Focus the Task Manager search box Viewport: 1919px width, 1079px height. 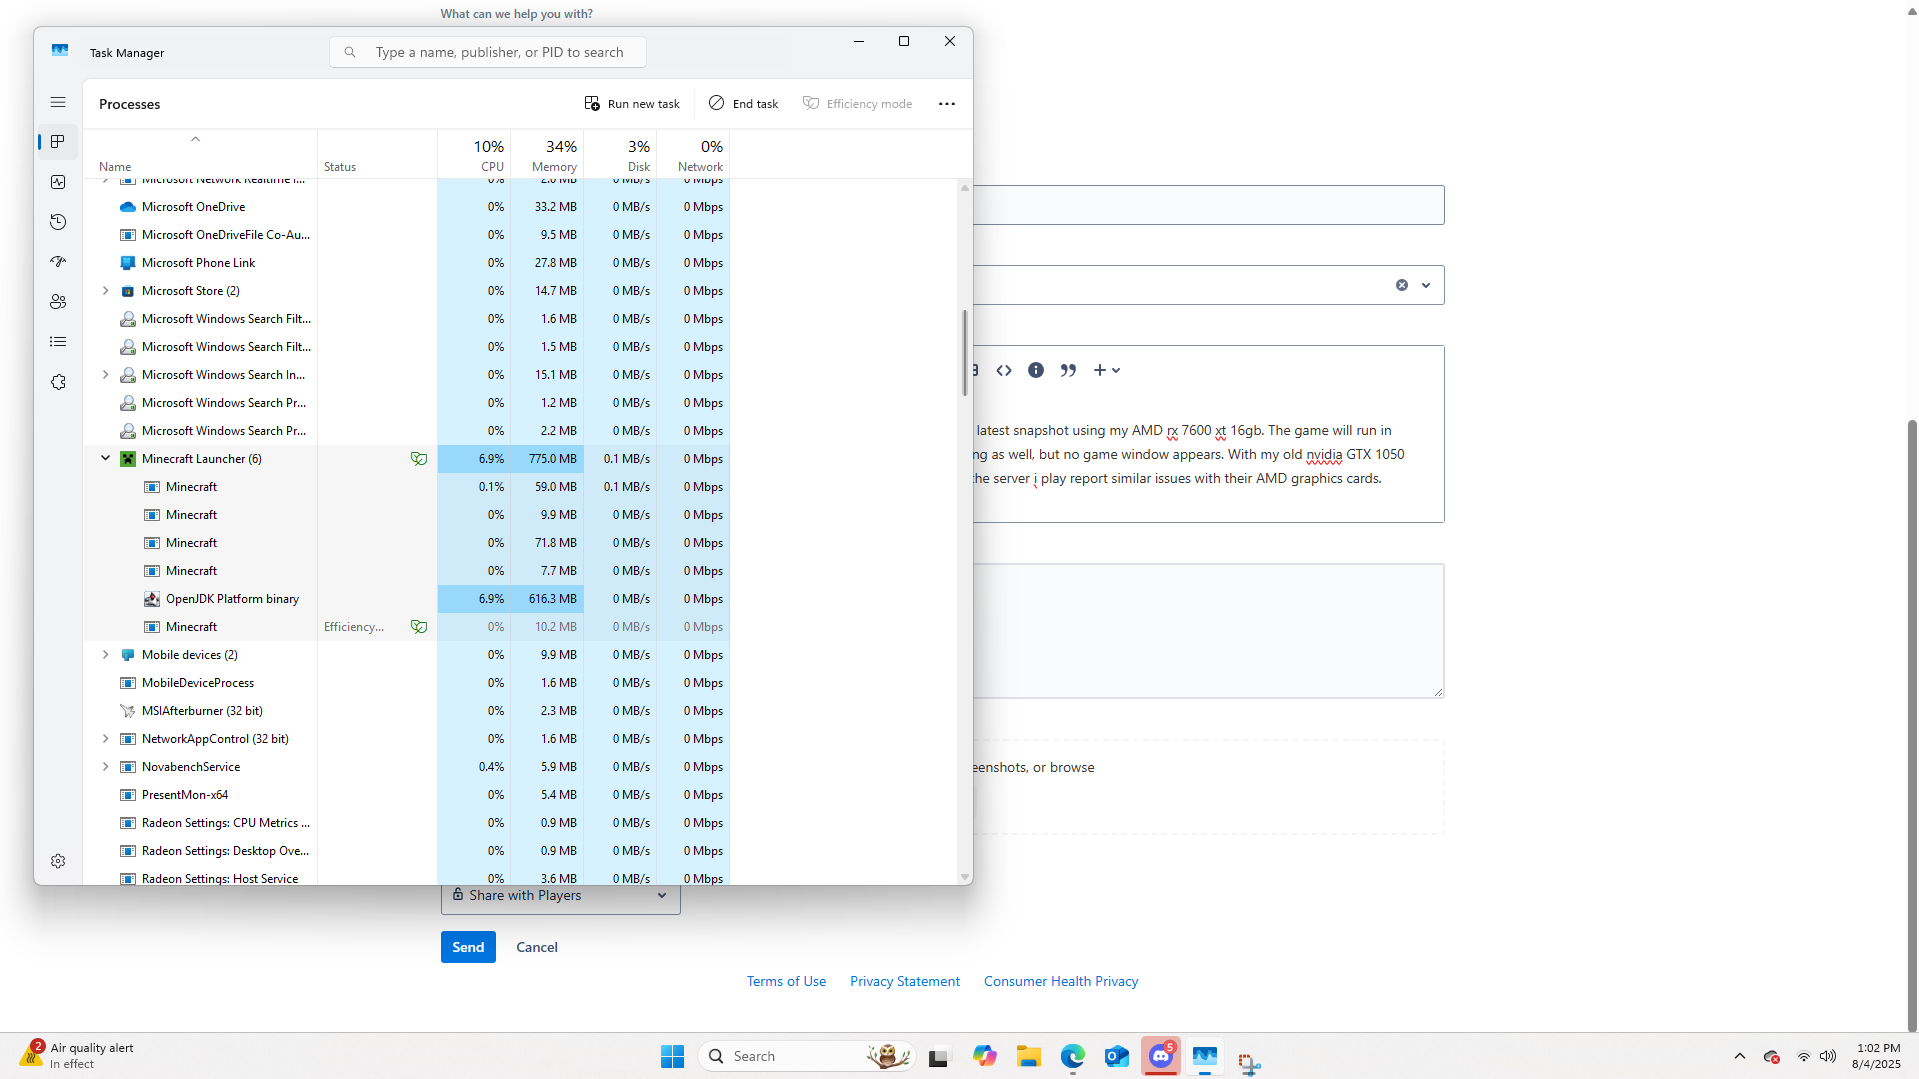pos(488,52)
